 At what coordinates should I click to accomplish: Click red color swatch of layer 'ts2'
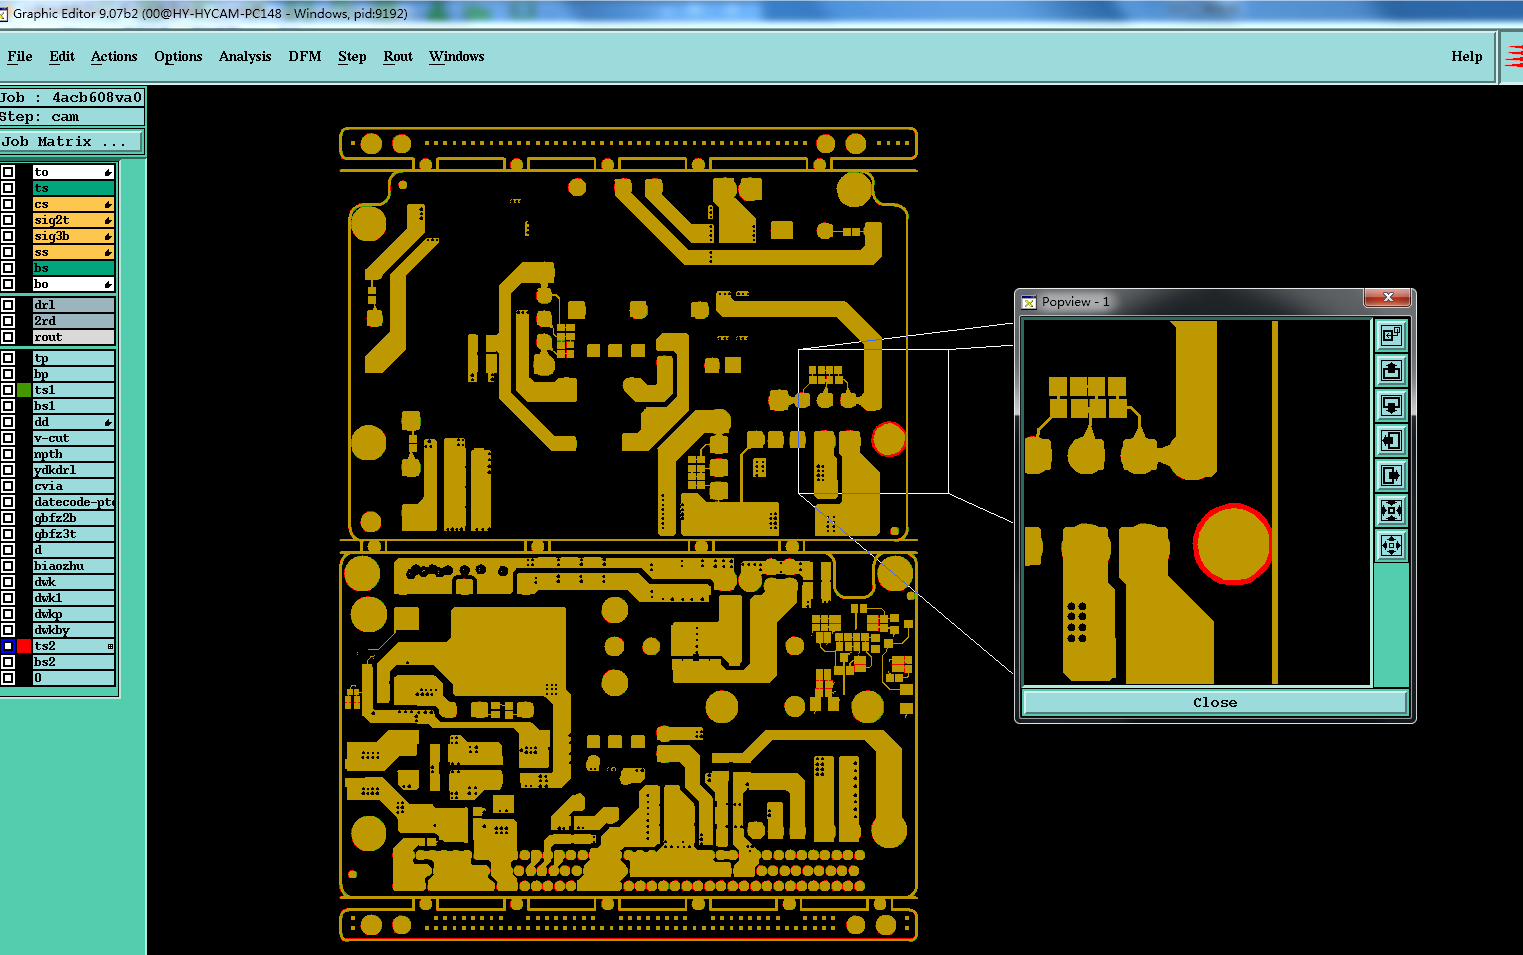24,647
